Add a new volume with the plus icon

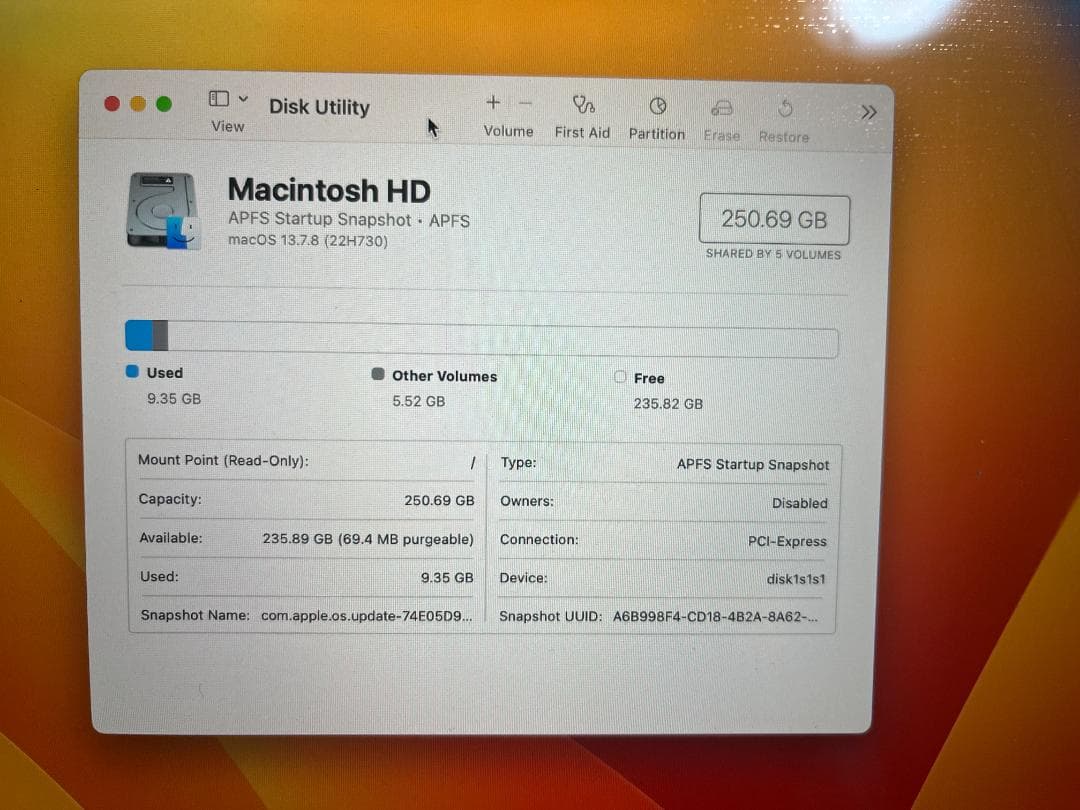click(492, 102)
